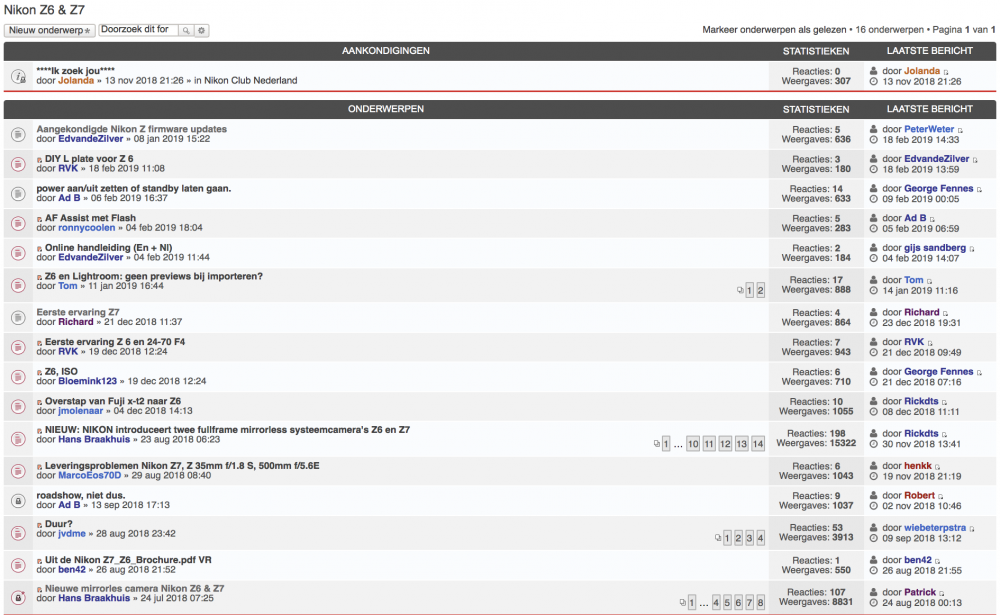Go to page 3 of the 'Duur?' topic

click(x=749, y=538)
